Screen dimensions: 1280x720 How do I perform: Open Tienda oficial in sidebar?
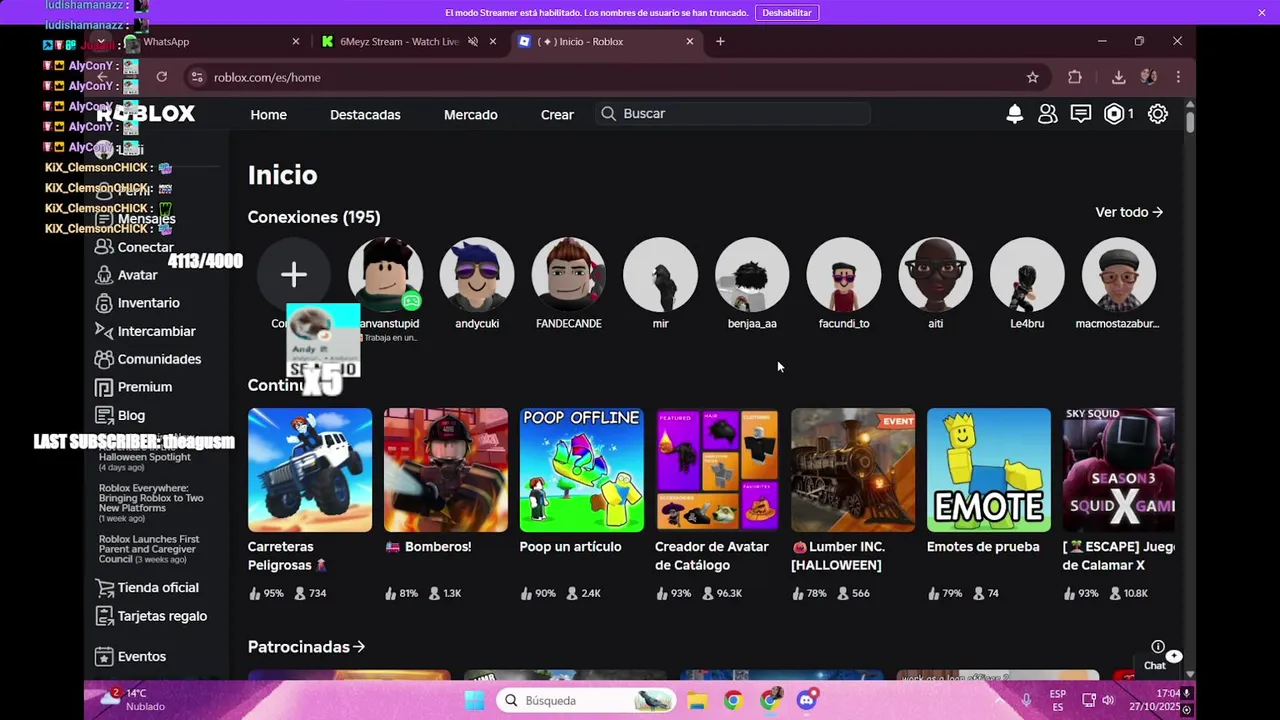147,588
